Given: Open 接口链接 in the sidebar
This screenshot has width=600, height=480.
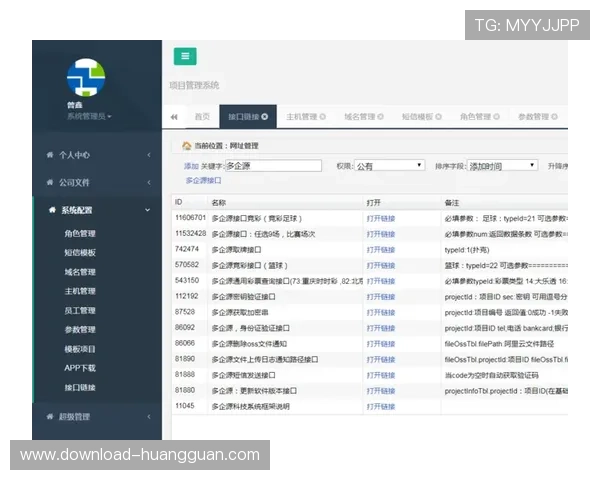Looking at the screenshot, I should click(x=80, y=388).
